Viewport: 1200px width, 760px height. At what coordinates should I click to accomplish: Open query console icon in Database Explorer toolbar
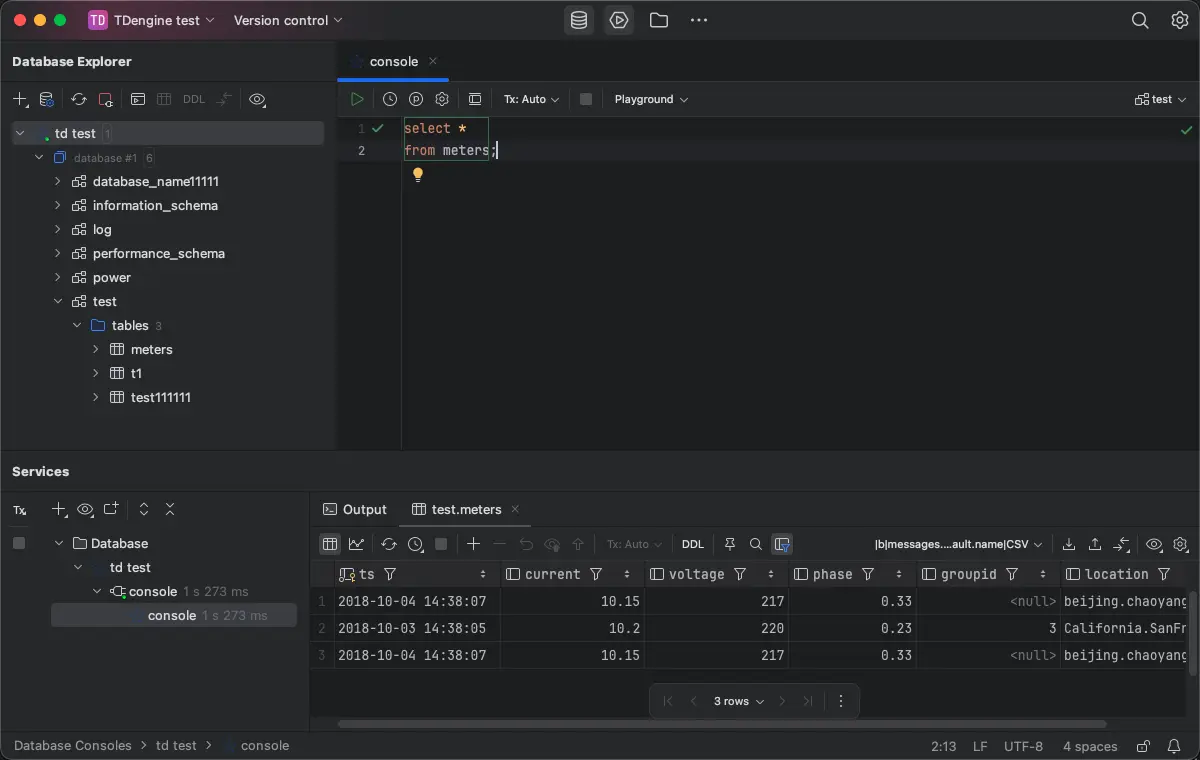(x=138, y=99)
